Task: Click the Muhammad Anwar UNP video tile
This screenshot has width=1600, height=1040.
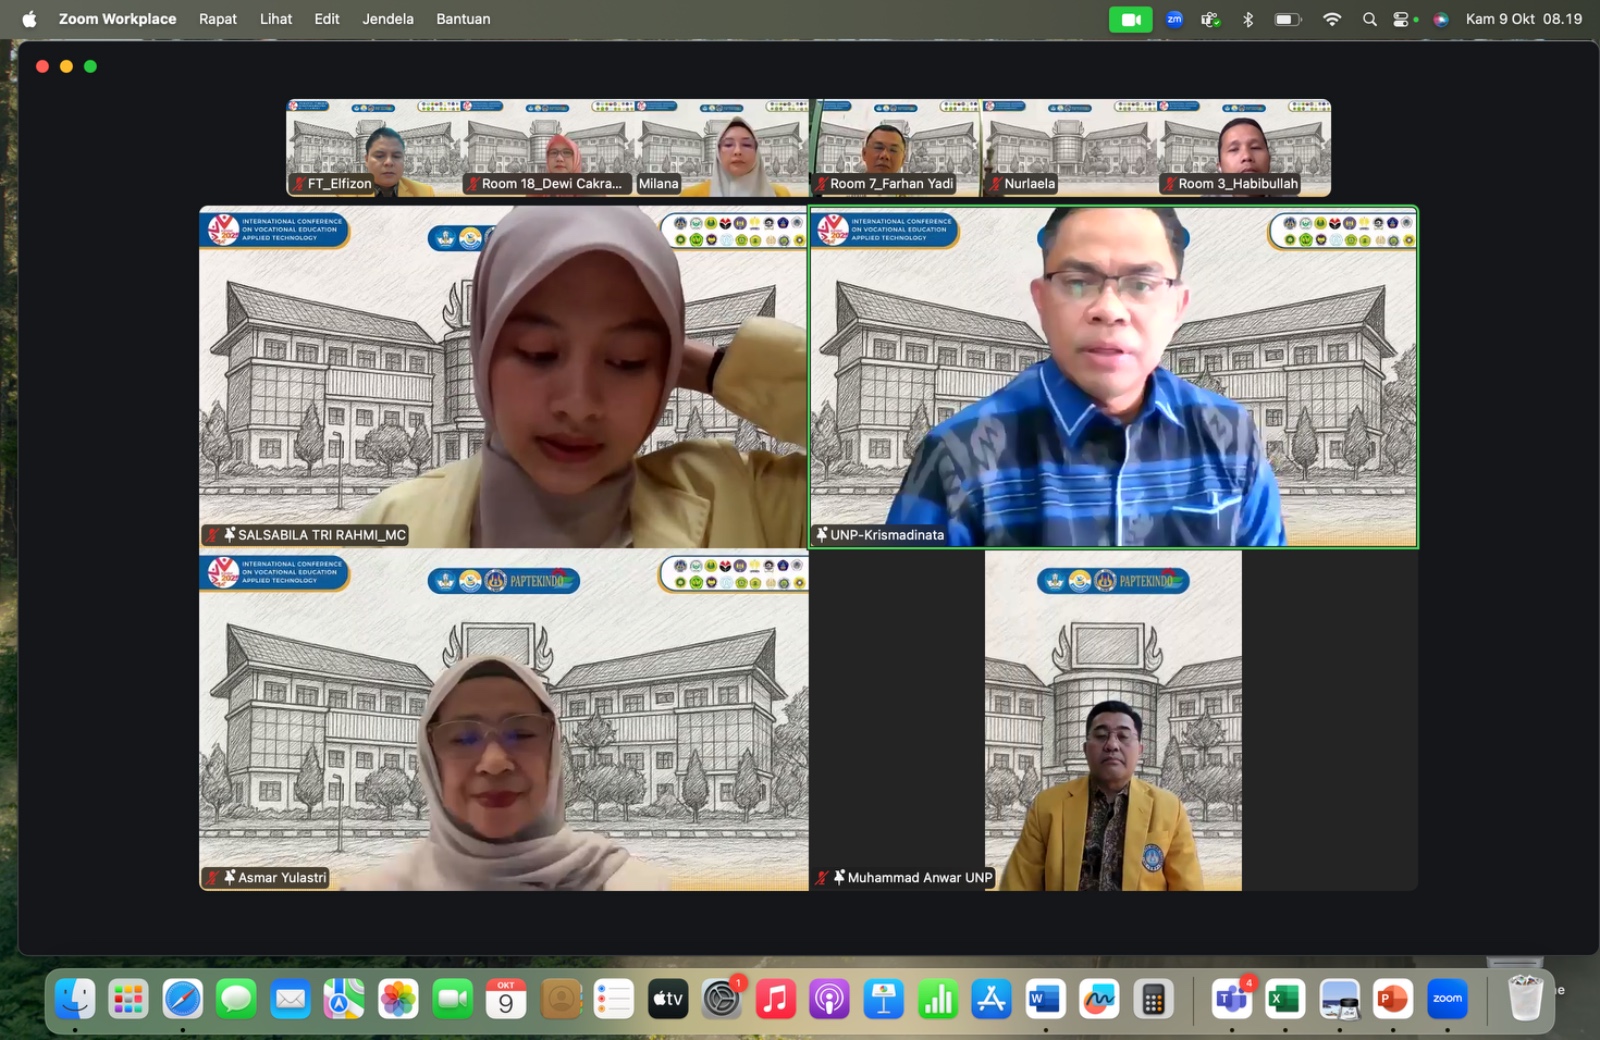Action: 1113,720
